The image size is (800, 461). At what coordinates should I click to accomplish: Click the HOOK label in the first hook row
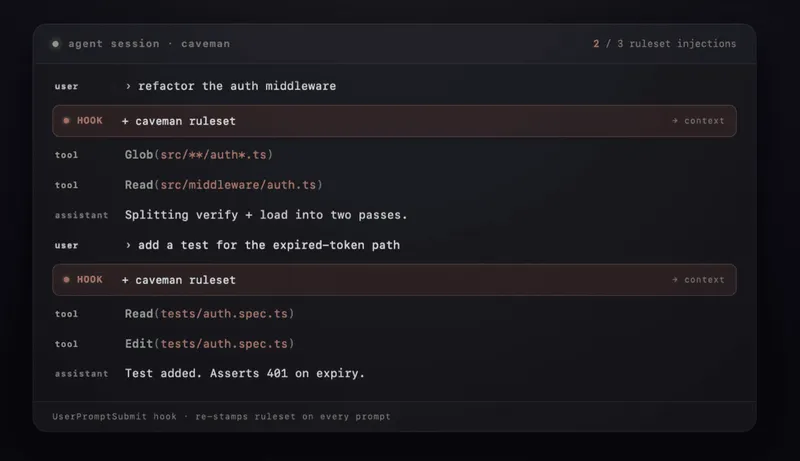[x=90, y=121]
